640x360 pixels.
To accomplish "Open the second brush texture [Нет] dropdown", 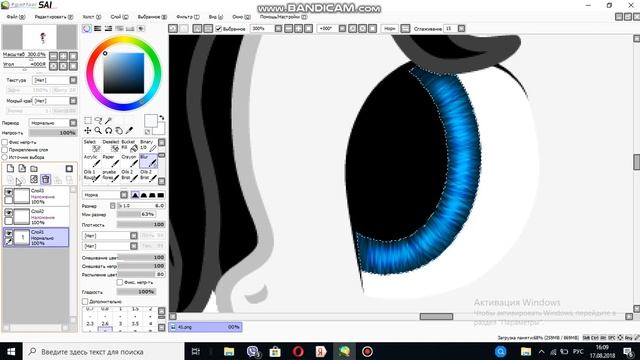I will 133,246.
